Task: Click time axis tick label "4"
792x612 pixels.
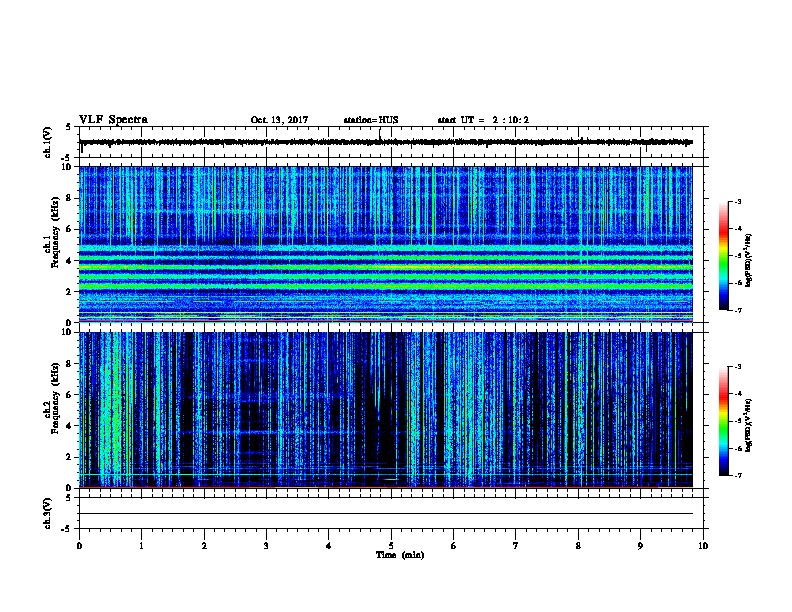Action: pyautogui.click(x=329, y=545)
